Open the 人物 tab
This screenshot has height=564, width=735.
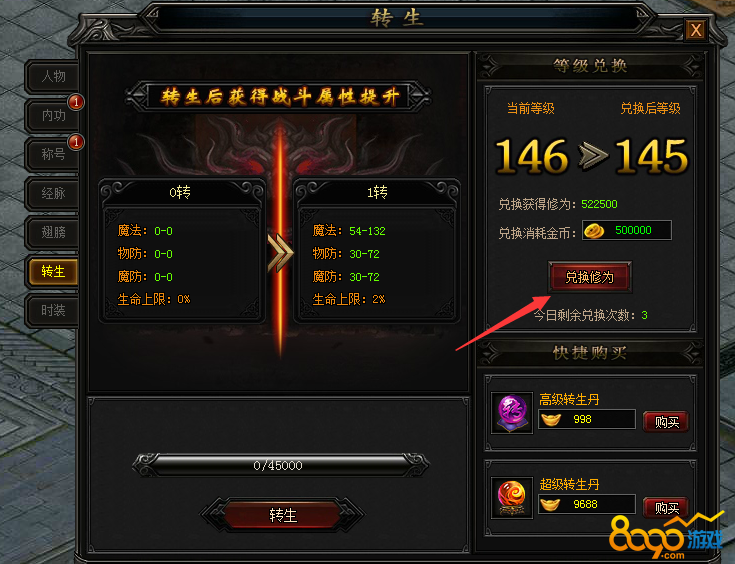click(52, 76)
